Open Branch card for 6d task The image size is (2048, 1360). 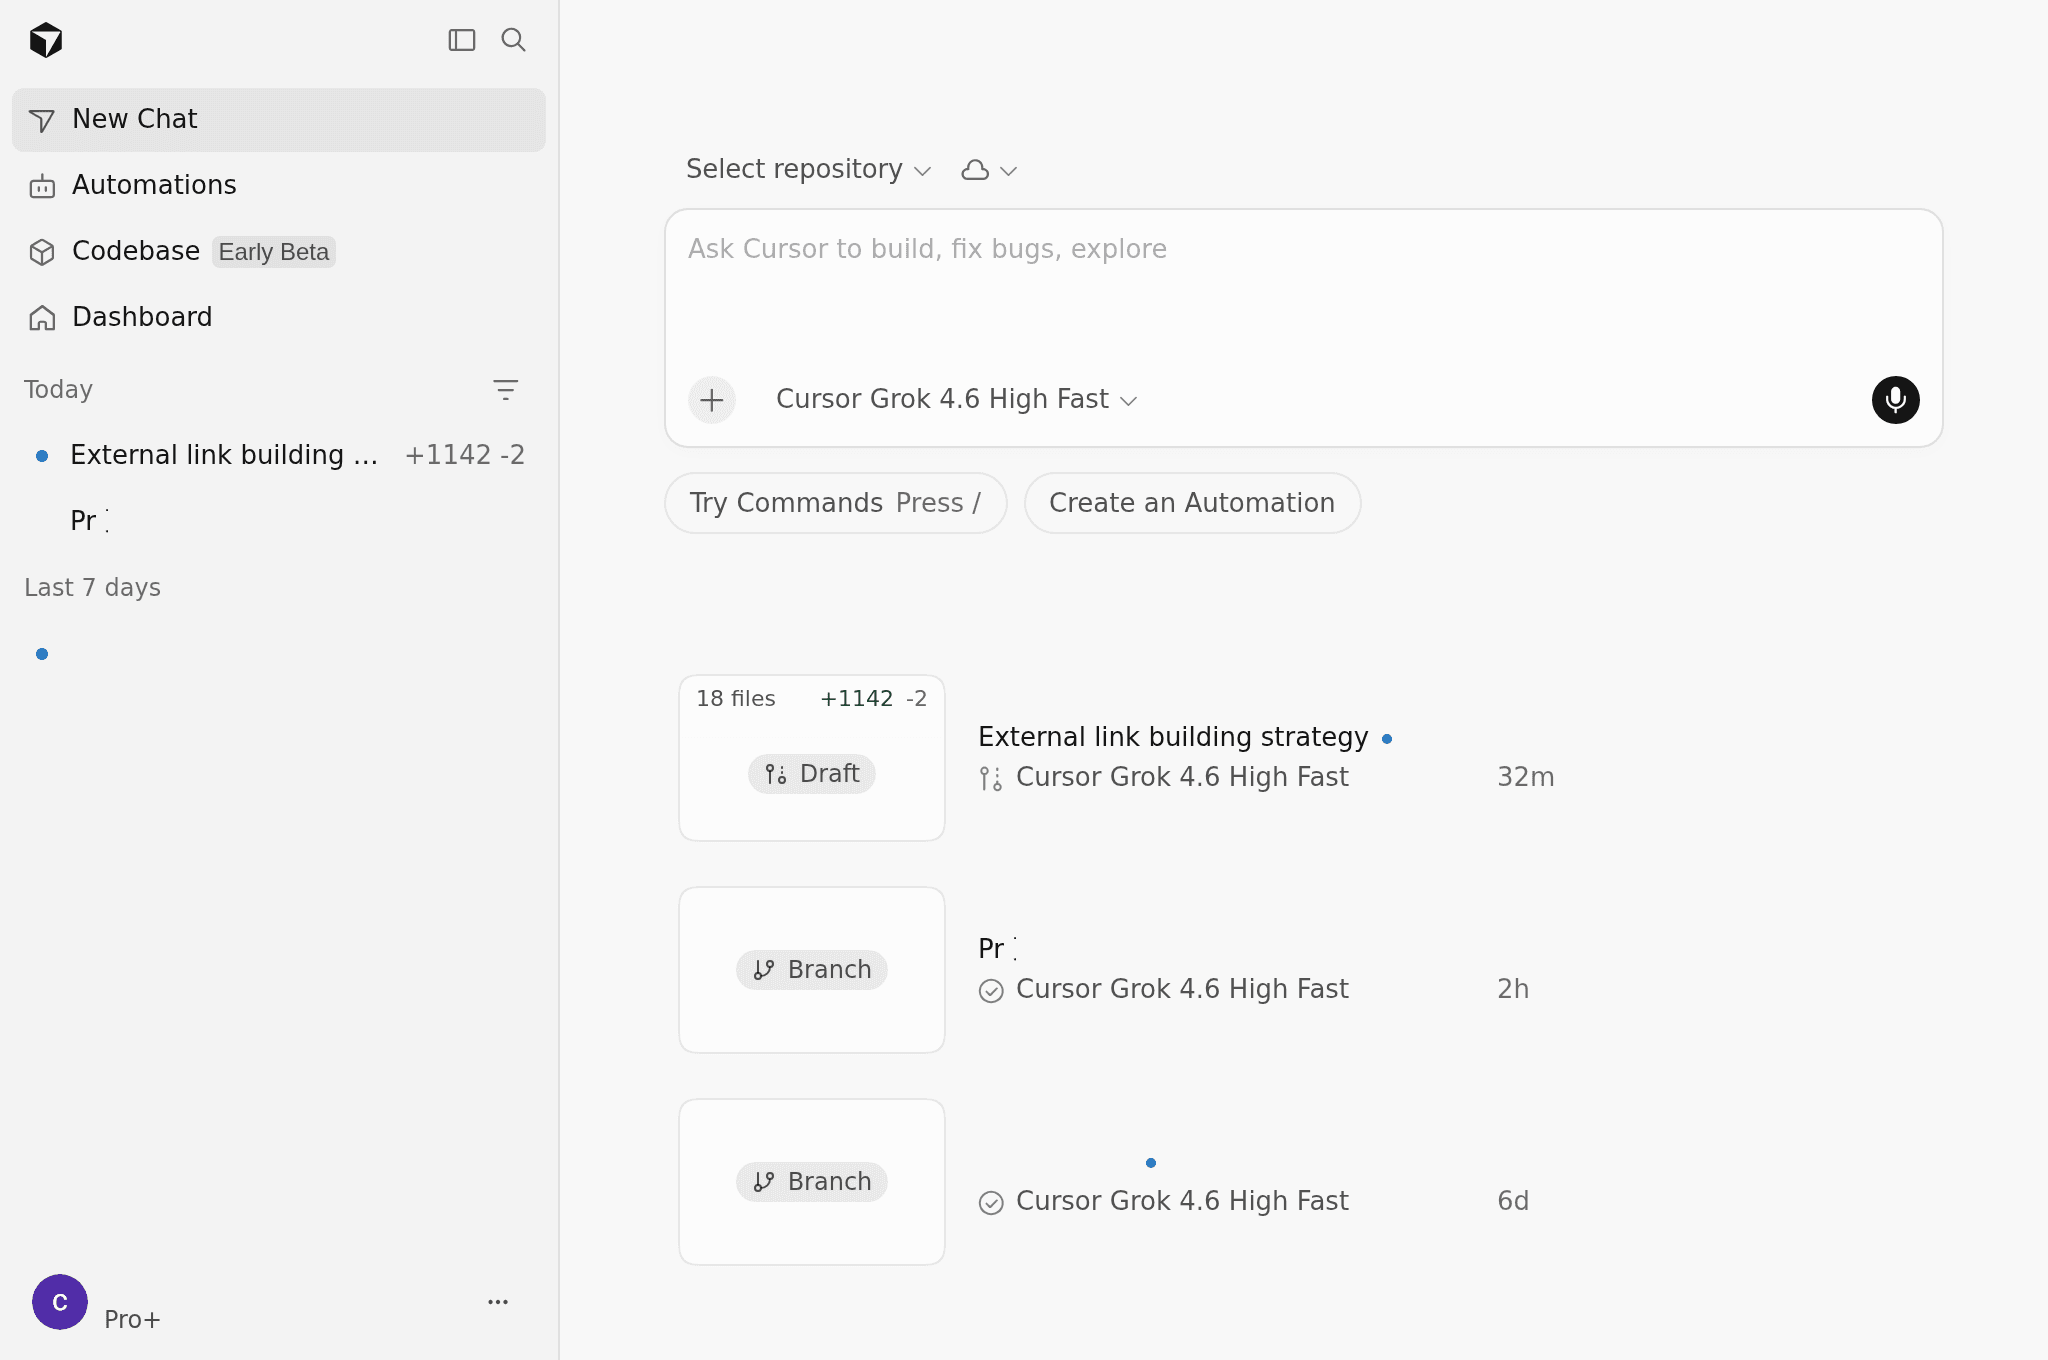pos(812,1182)
